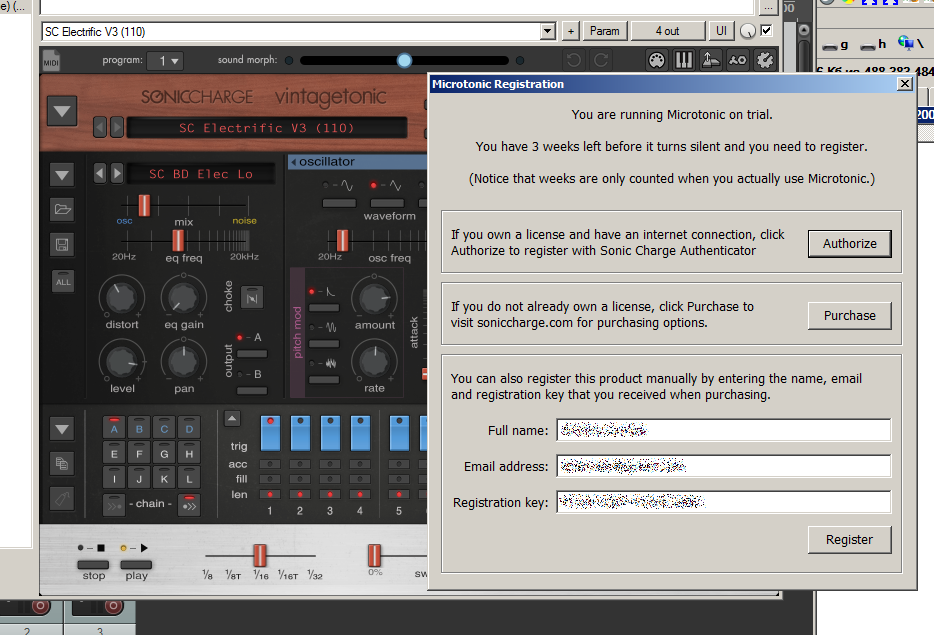This screenshot has width=934, height=635.
Task: Click the plus button beside preset dropdown
Action: pos(571,31)
